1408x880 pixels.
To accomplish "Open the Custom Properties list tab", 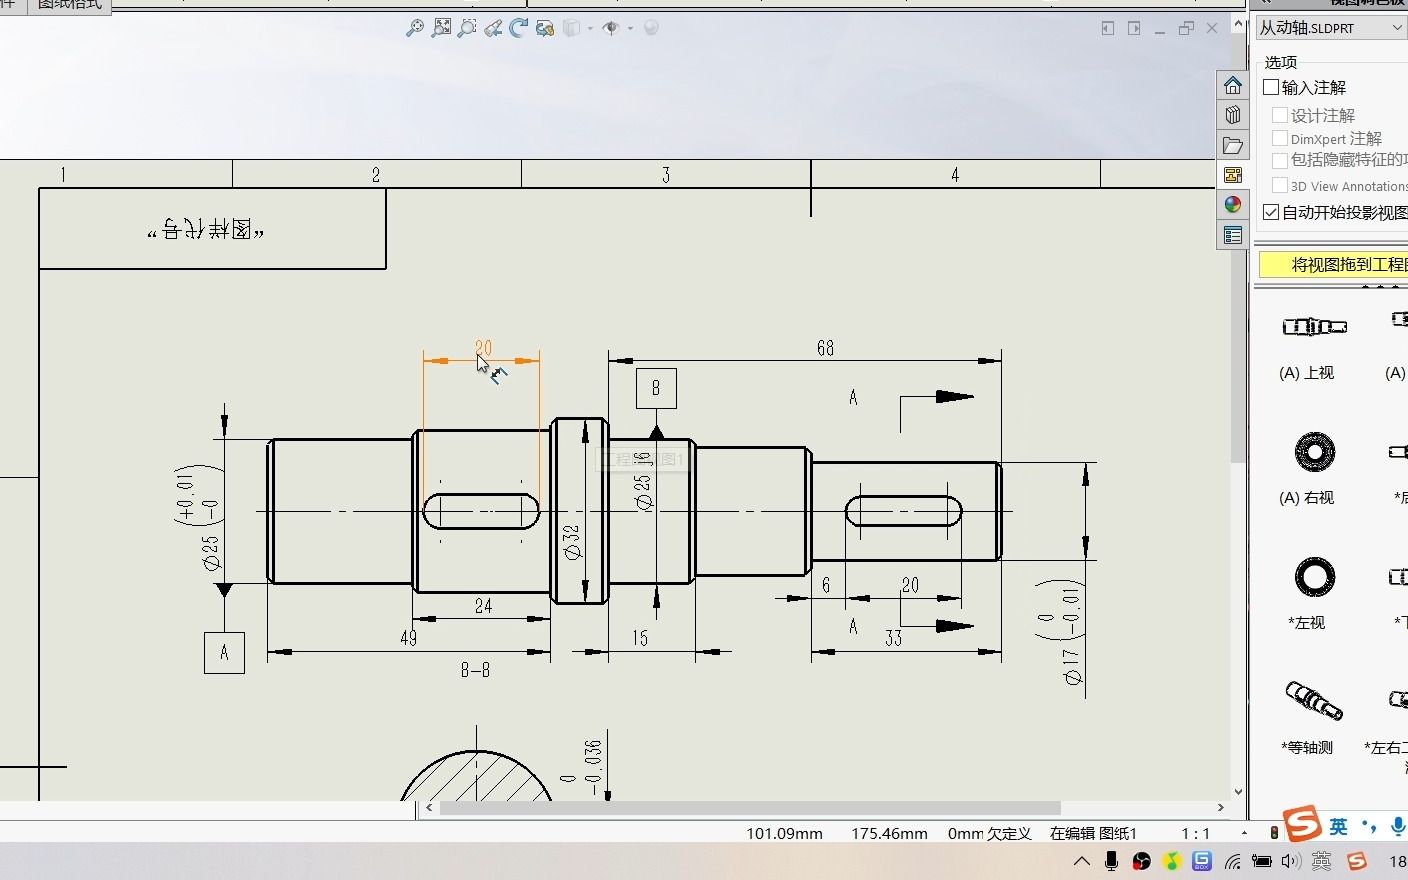I will click(x=1233, y=236).
